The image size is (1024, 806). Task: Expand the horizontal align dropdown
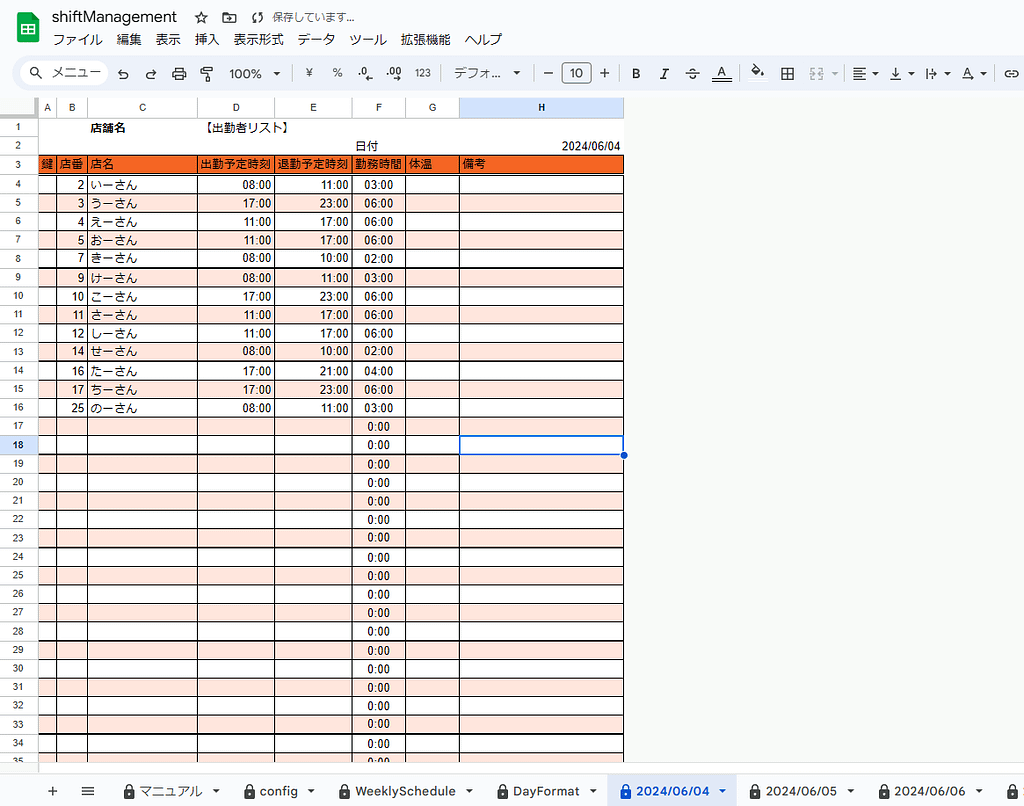coord(865,73)
